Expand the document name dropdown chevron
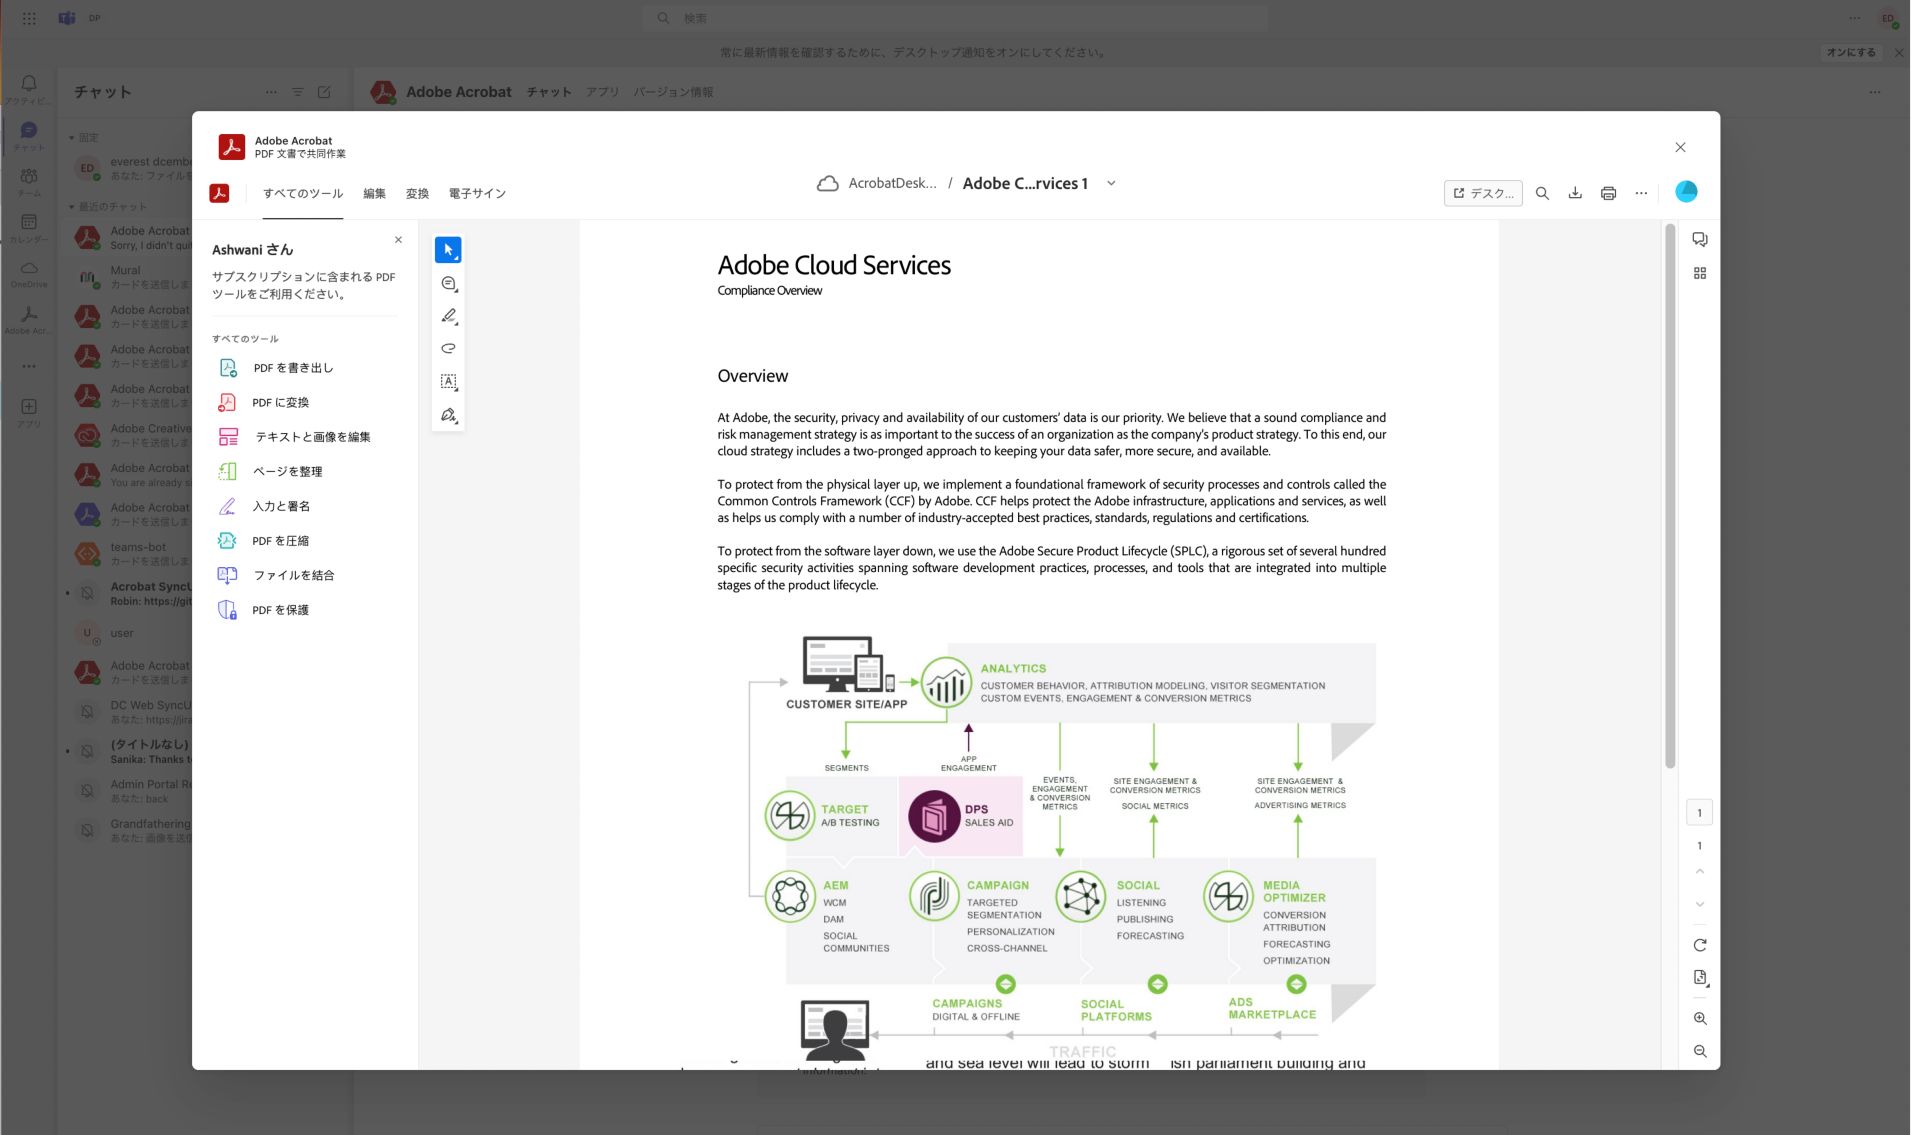Screen dimensions: 1920x1135 tap(1111, 183)
